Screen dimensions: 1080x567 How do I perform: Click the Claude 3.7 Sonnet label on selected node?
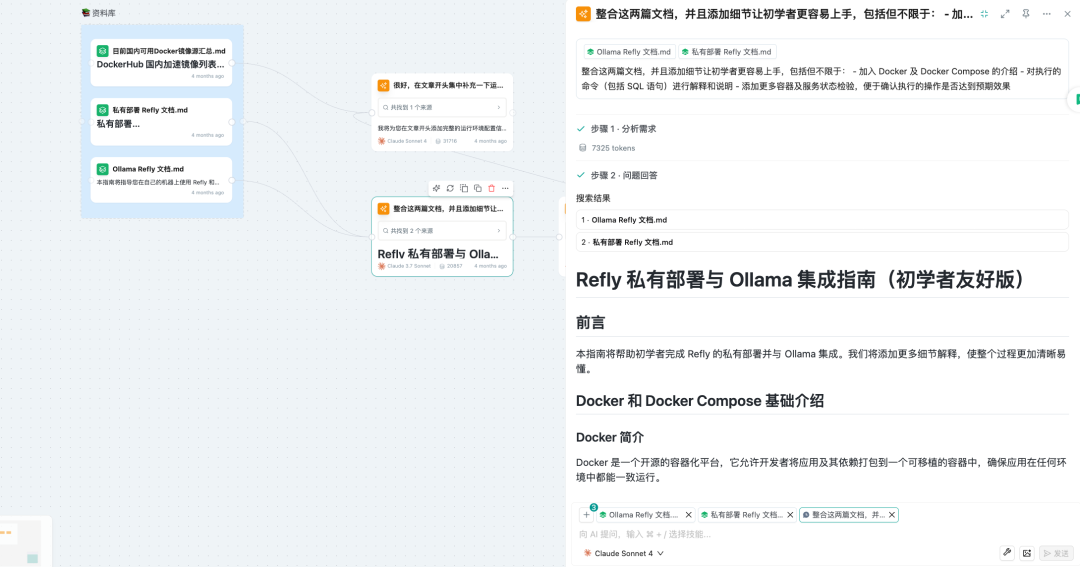point(408,266)
